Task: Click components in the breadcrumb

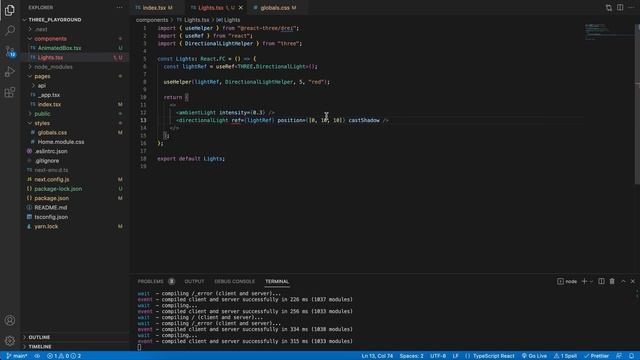Action: coord(152,20)
